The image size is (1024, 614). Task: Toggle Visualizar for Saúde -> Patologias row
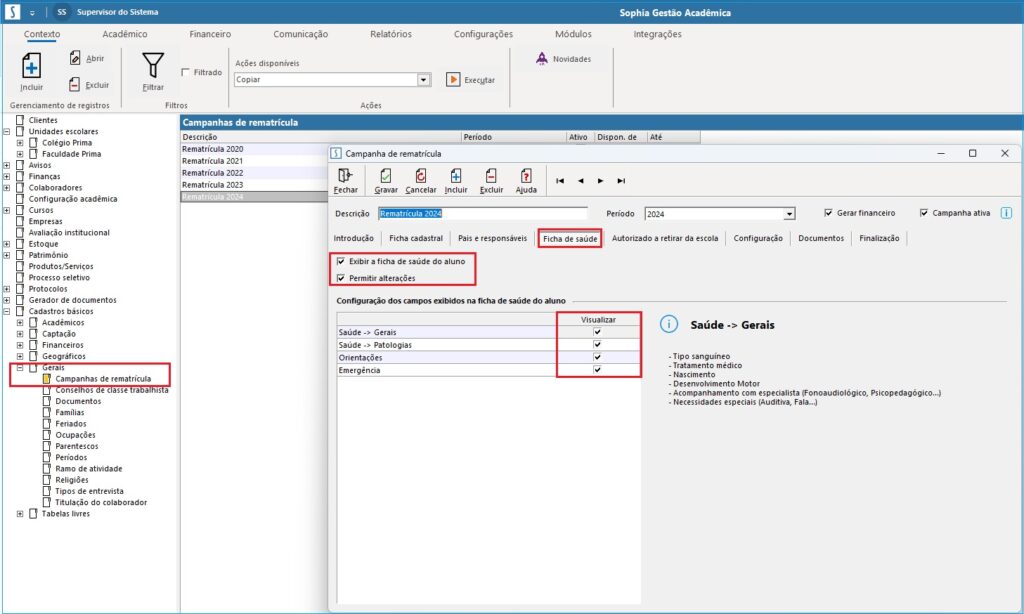pos(597,344)
